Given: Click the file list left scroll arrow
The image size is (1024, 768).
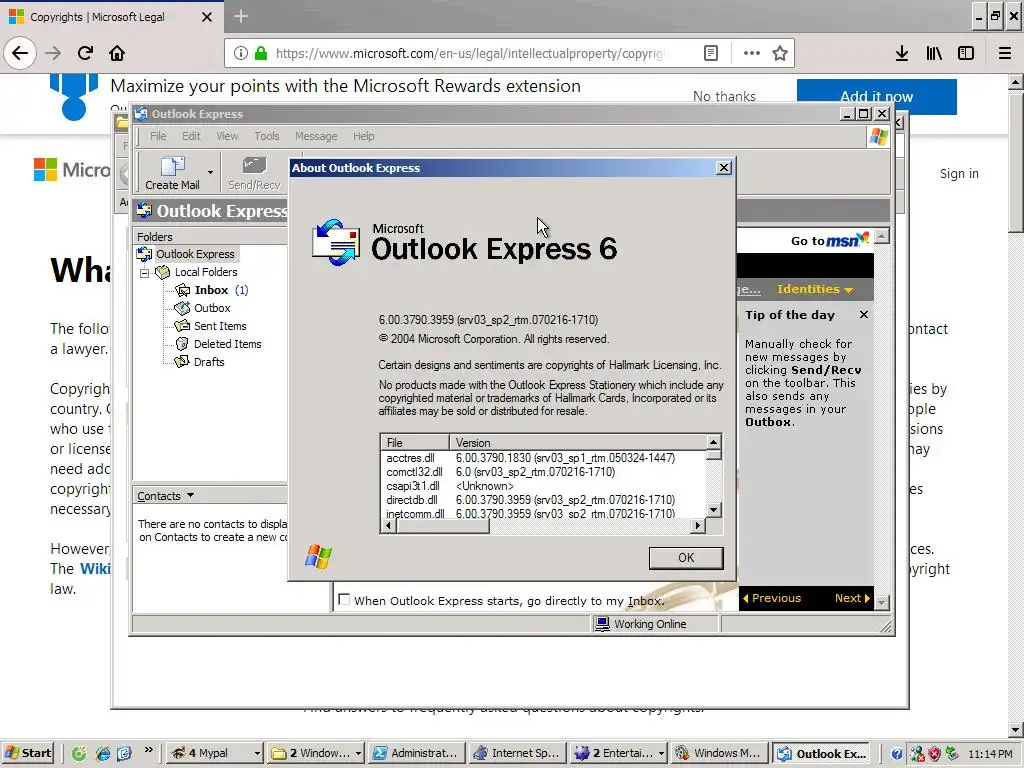Looking at the screenshot, I should coord(389,526).
